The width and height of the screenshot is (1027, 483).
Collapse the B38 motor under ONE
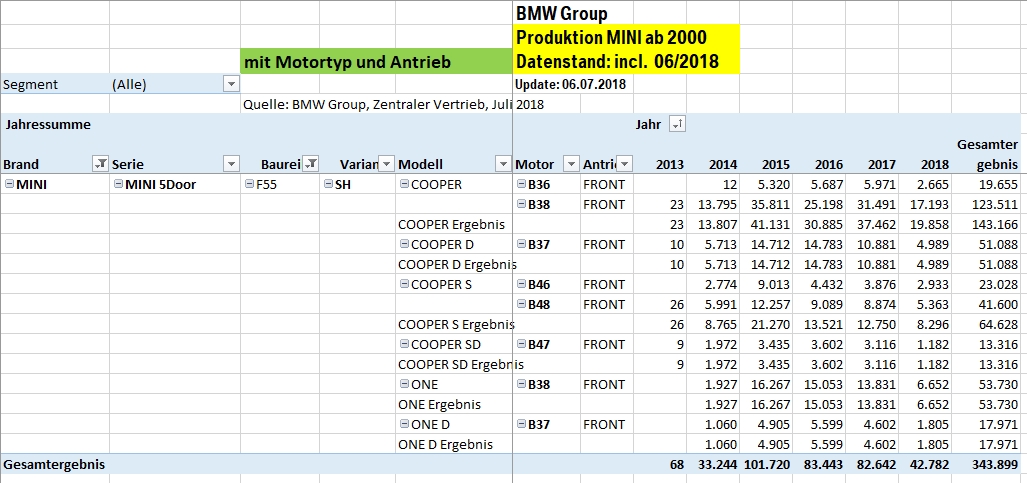click(521, 384)
